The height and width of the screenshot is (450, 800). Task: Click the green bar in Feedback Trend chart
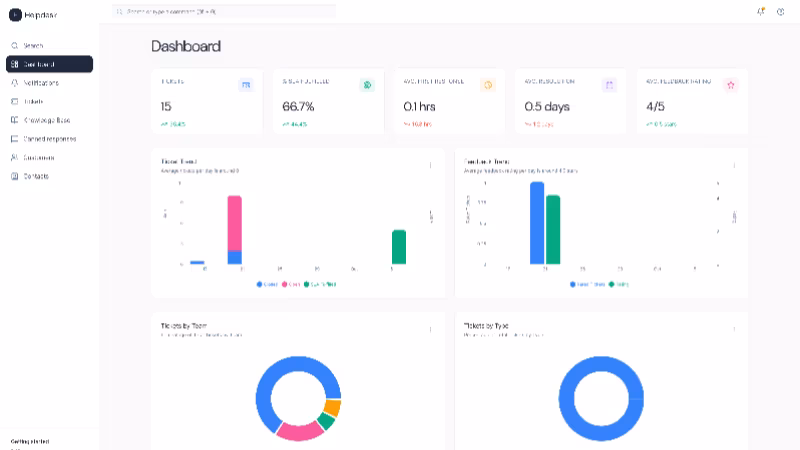point(553,230)
